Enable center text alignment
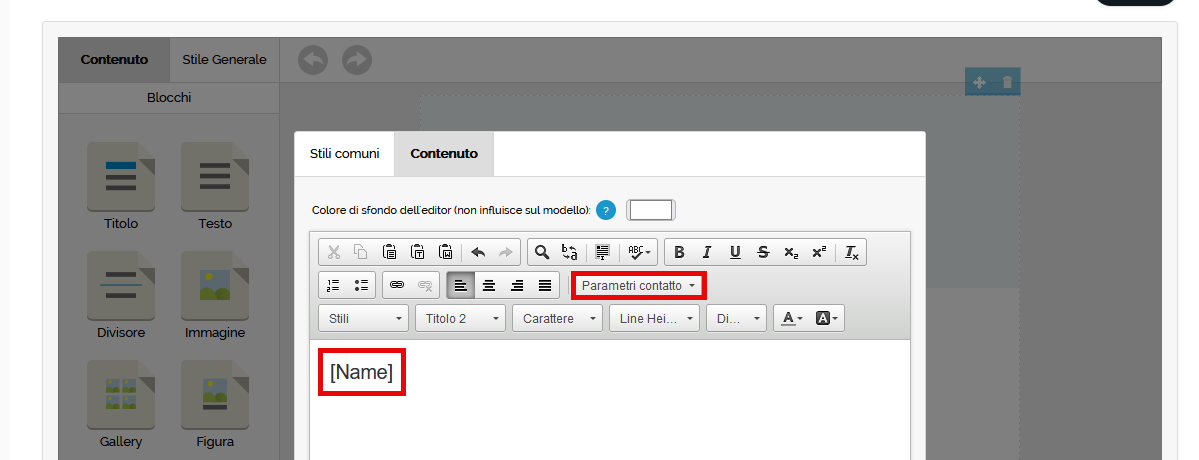Viewport: 1199px width, 460px height. click(489, 285)
